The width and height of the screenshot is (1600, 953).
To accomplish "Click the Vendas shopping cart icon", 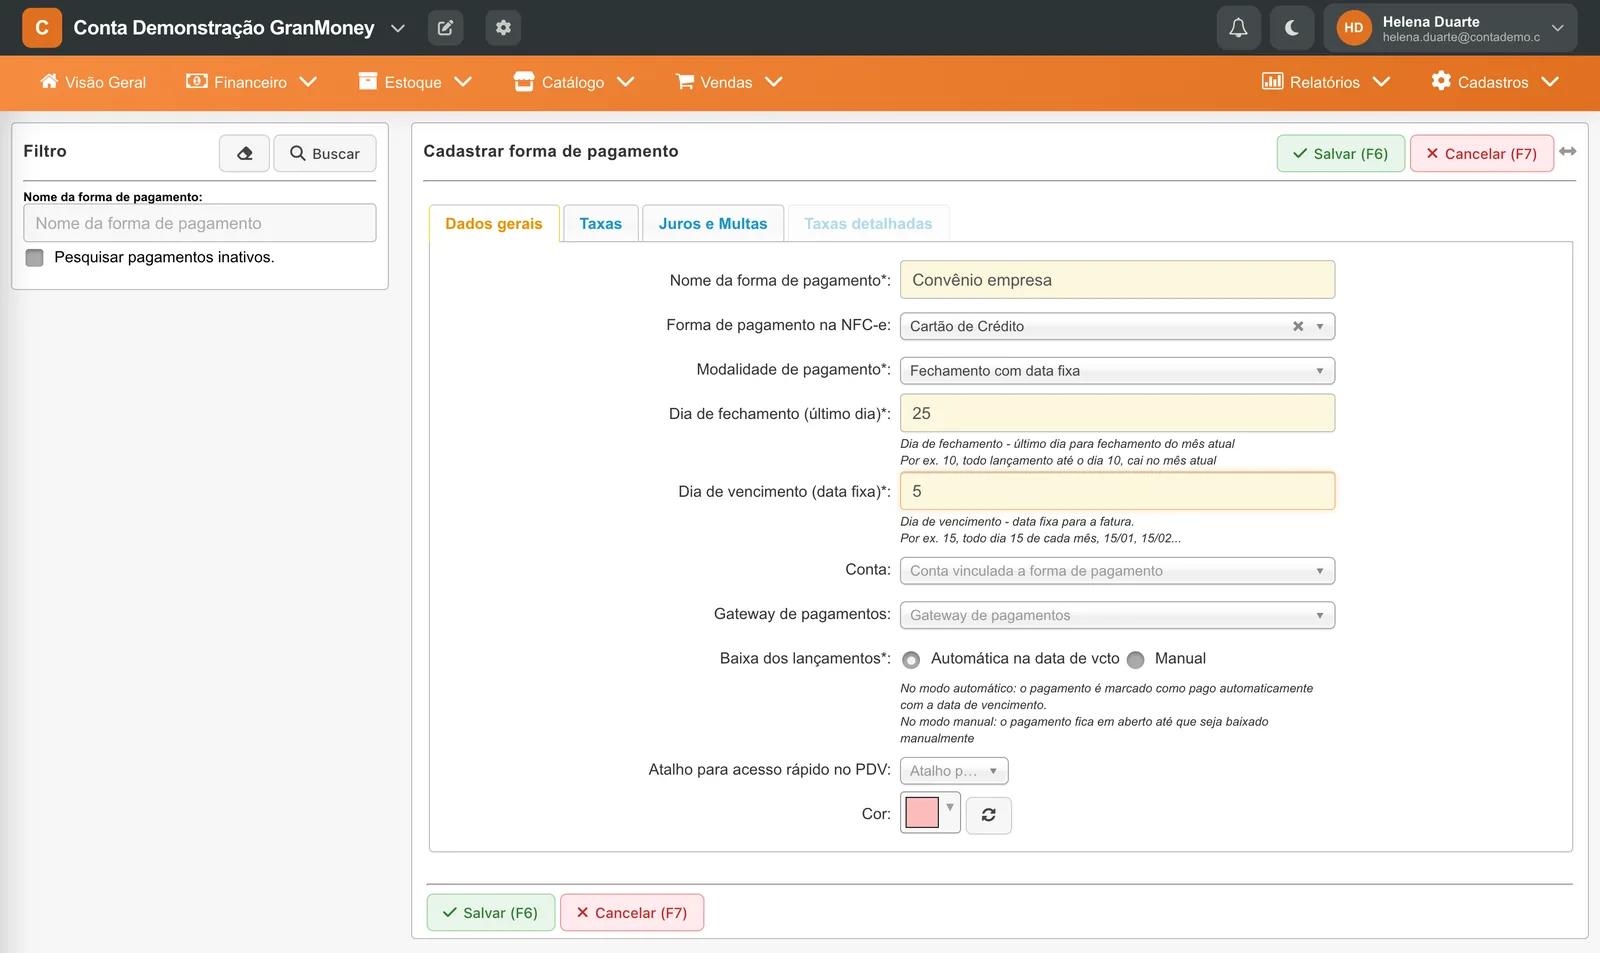I will [x=685, y=82].
